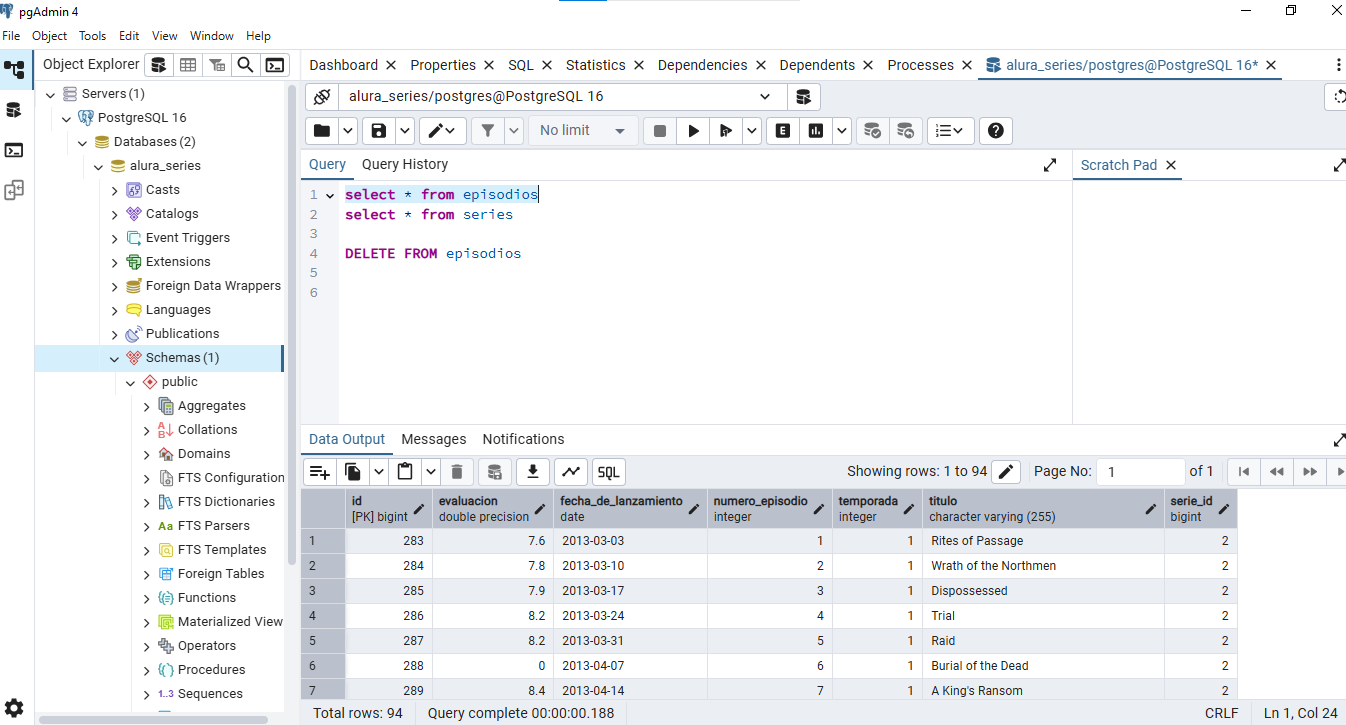Click the download results as CSV icon
This screenshot has height=725, width=1346.
click(x=533, y=472)
